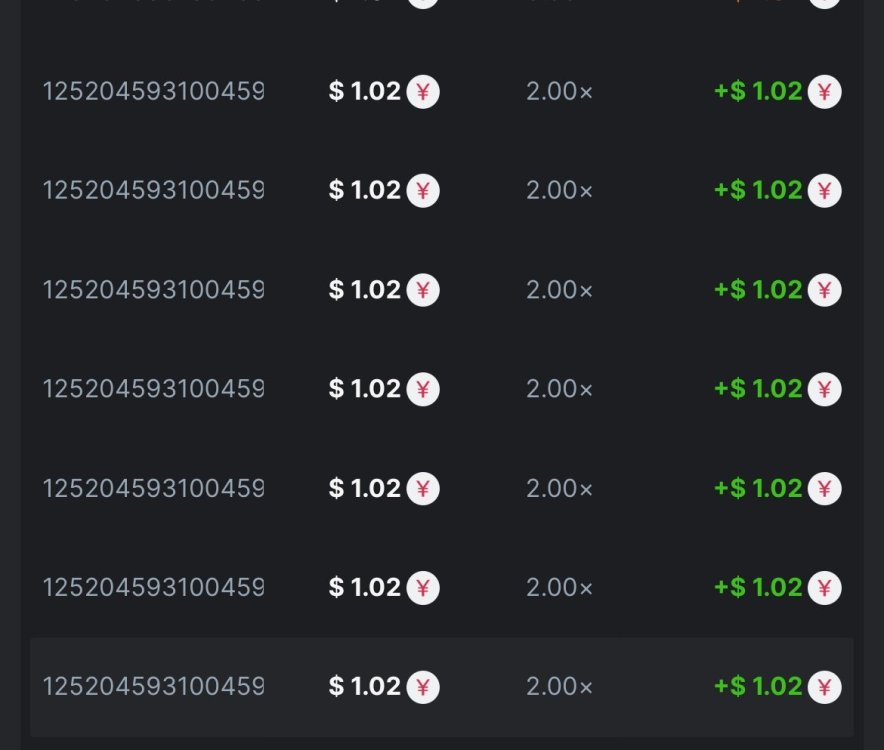Click profit yen icon in sixth full row
884x750 pixels.
point(825,587)
